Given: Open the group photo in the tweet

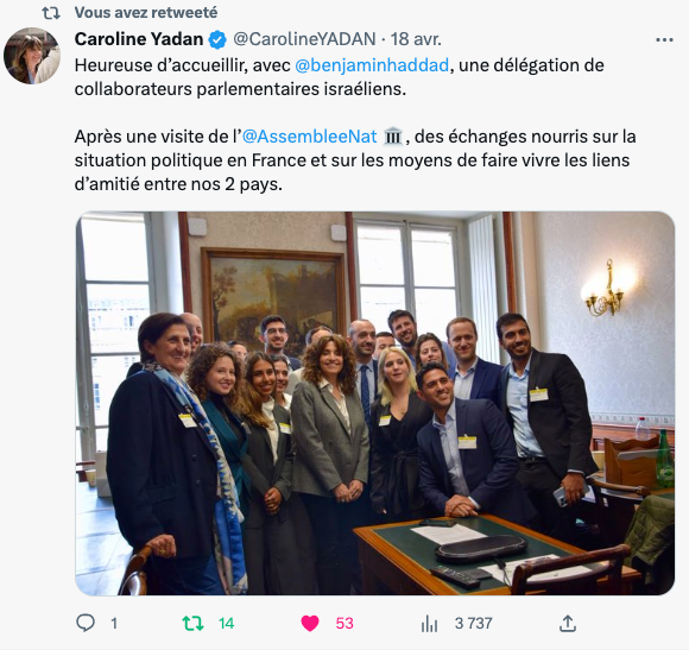Looking at the screenshot, I should point(375,403).
